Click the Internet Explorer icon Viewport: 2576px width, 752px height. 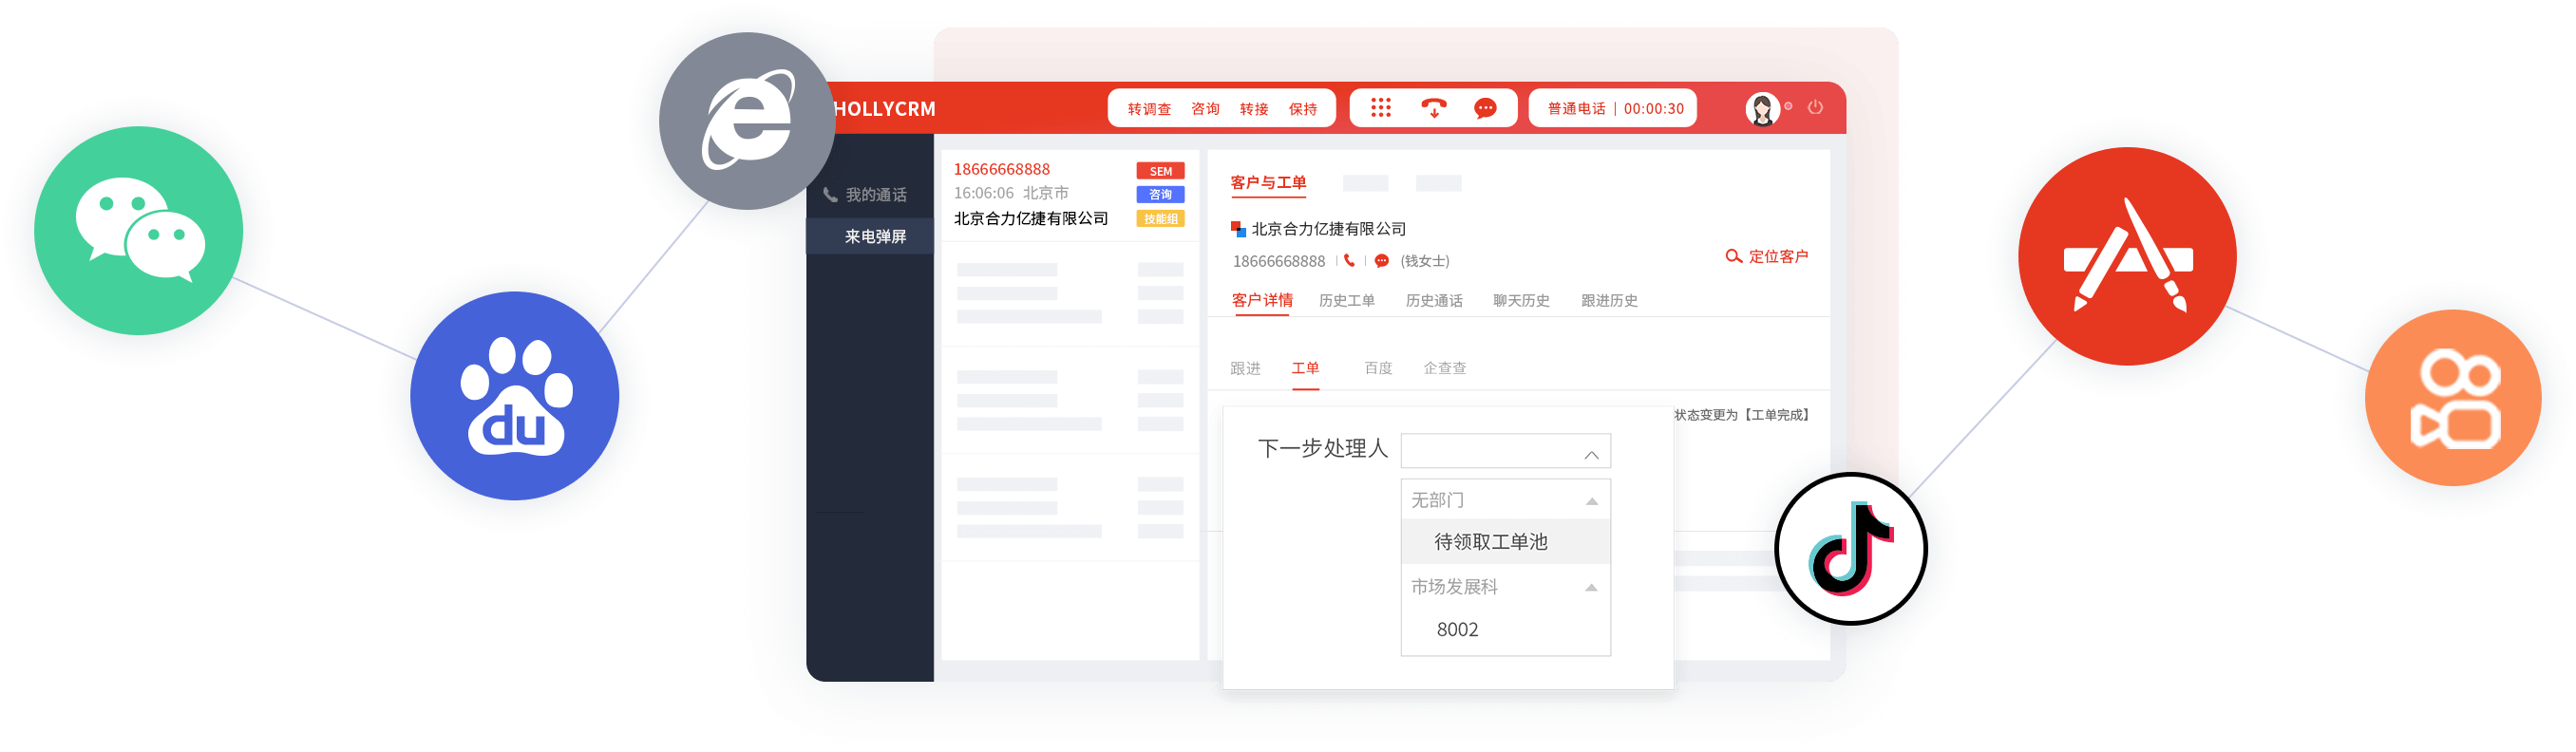pos(747,121)
